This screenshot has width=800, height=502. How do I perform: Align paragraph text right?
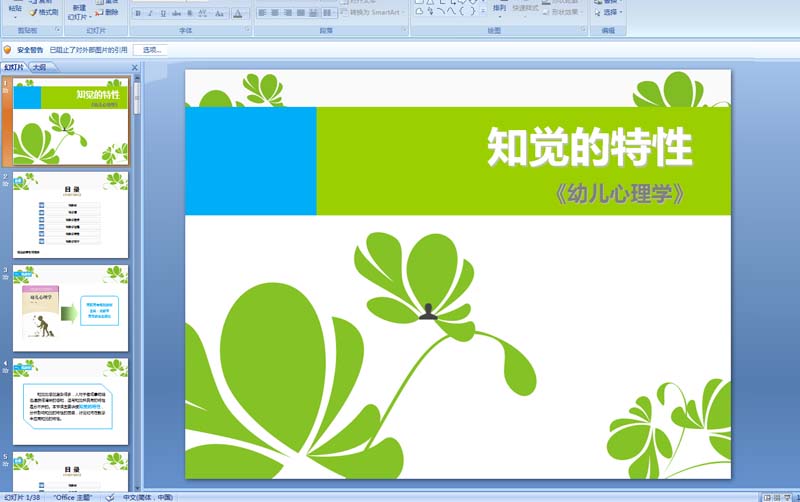tap(288, 13)
